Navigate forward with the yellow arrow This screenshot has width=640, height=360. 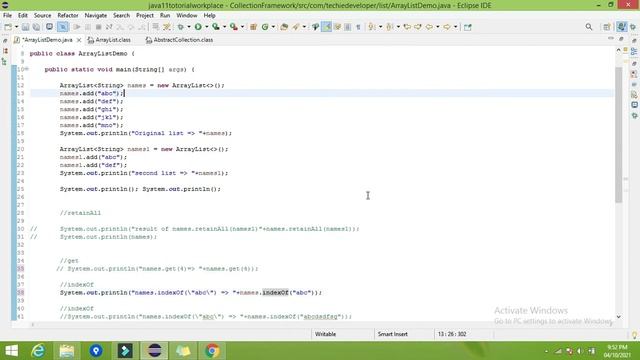447,27
